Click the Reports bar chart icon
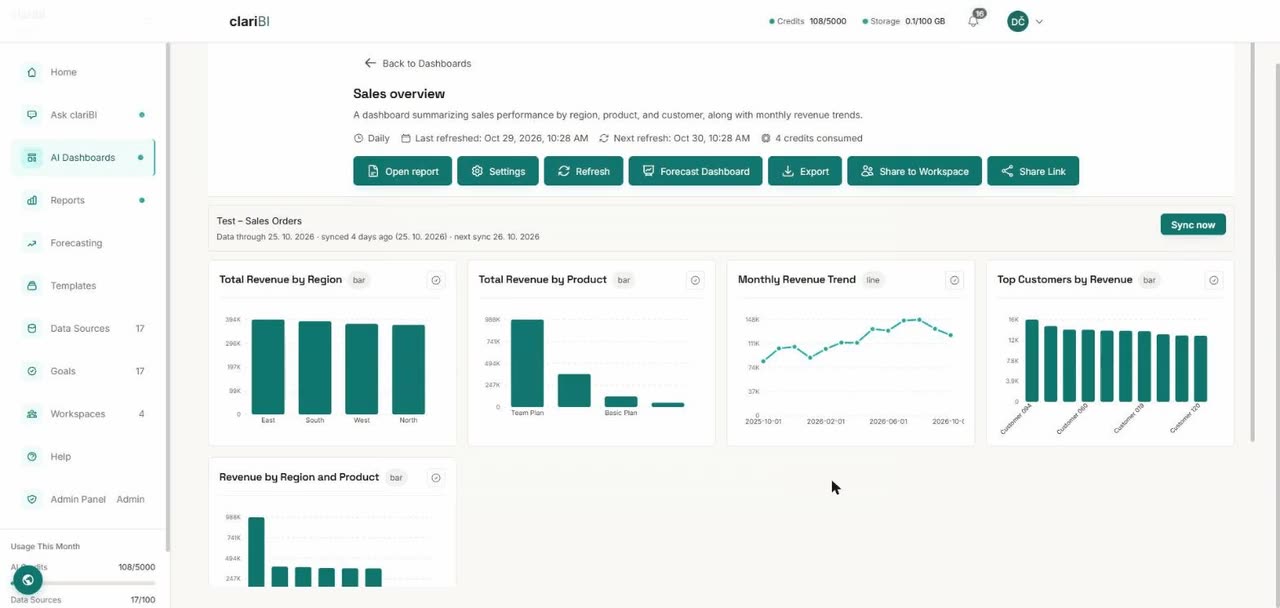The width and height of the screenshot is (1280, 608). [x=31, y=200]
